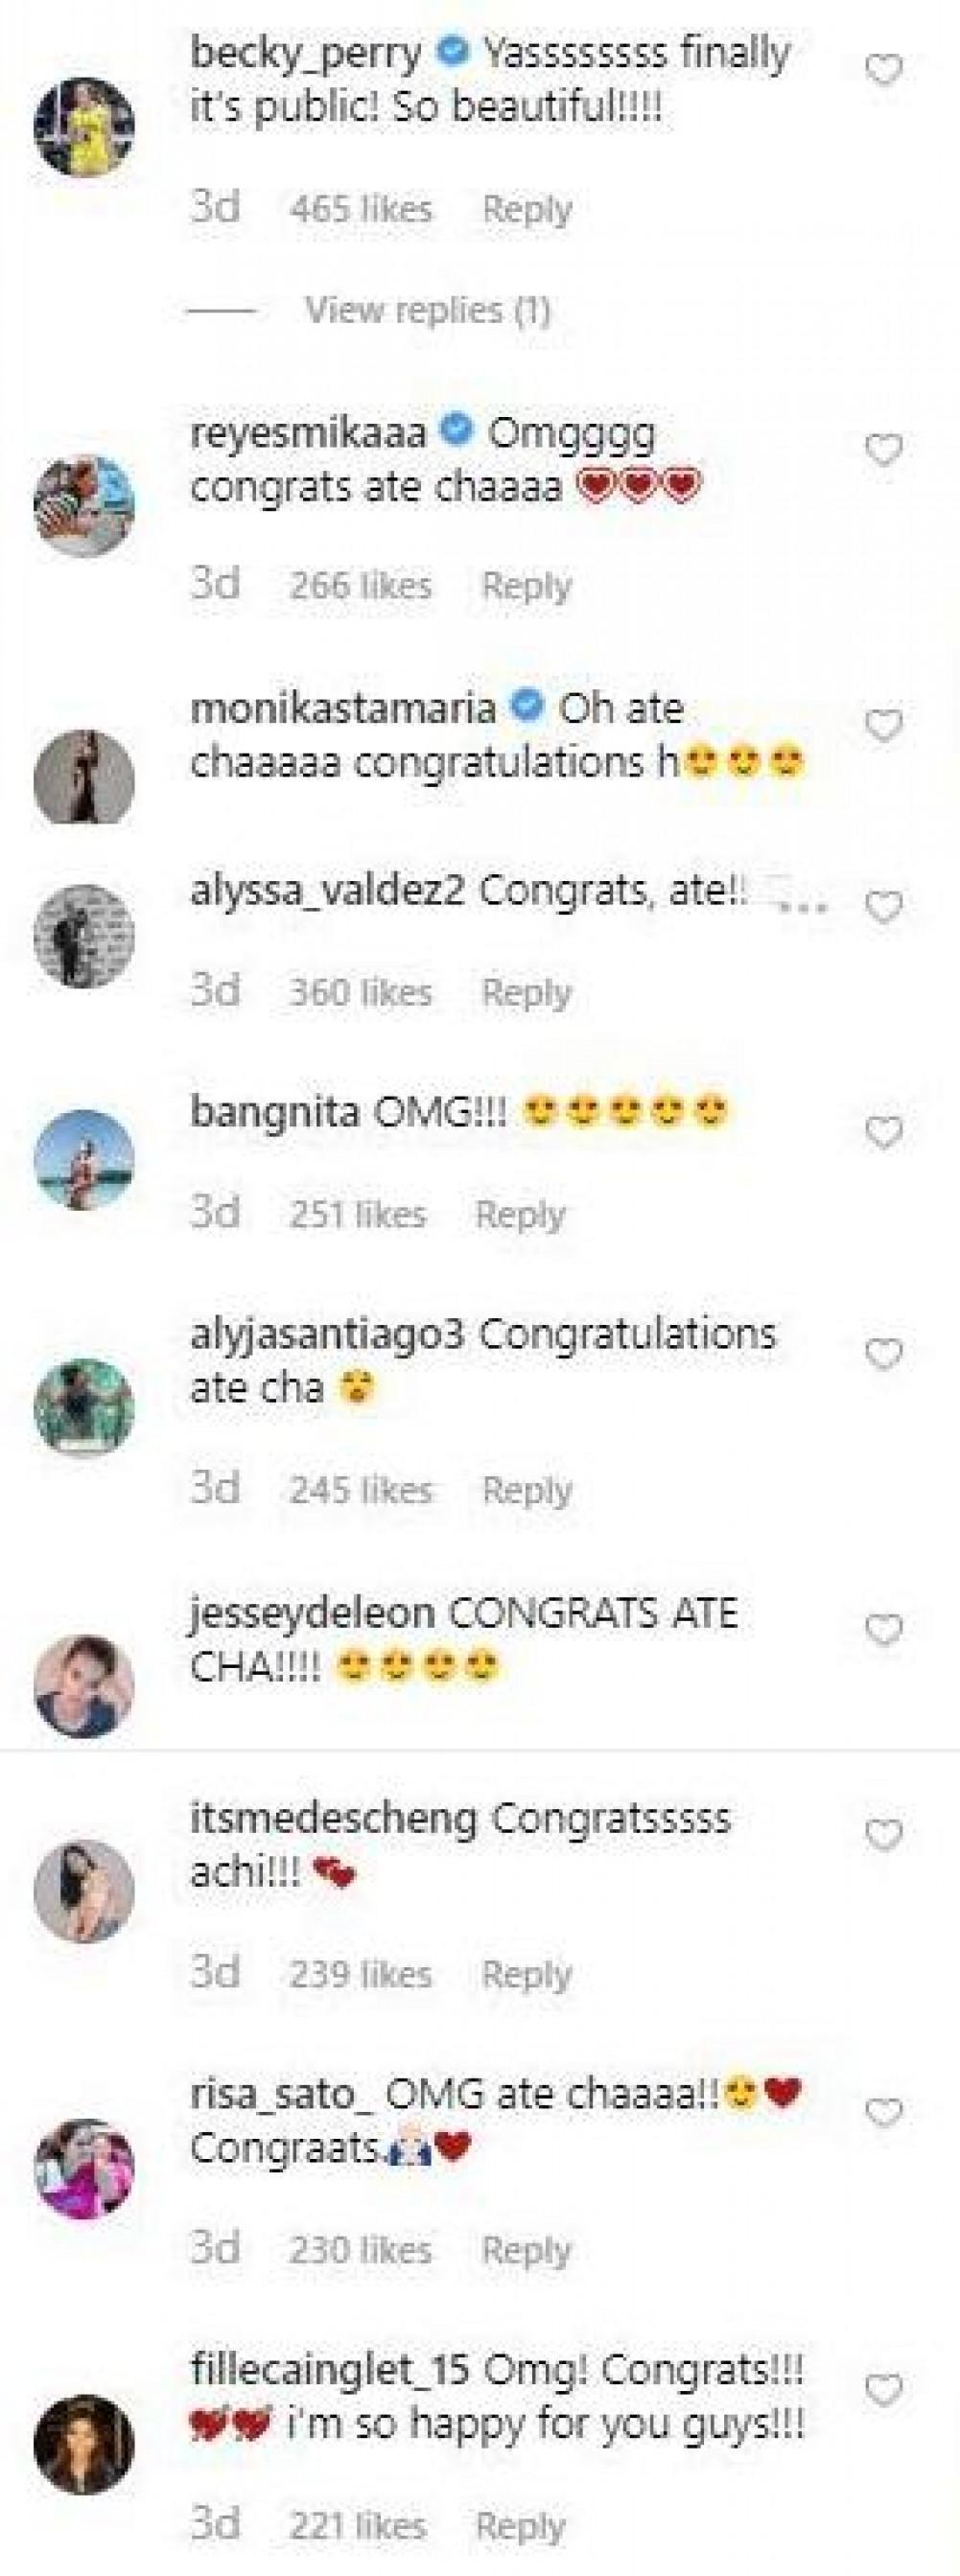Expand View replies under becky_perry's comment
Image resolution: width=960 pixels, height=2576 pixels.
coord(427,311)
